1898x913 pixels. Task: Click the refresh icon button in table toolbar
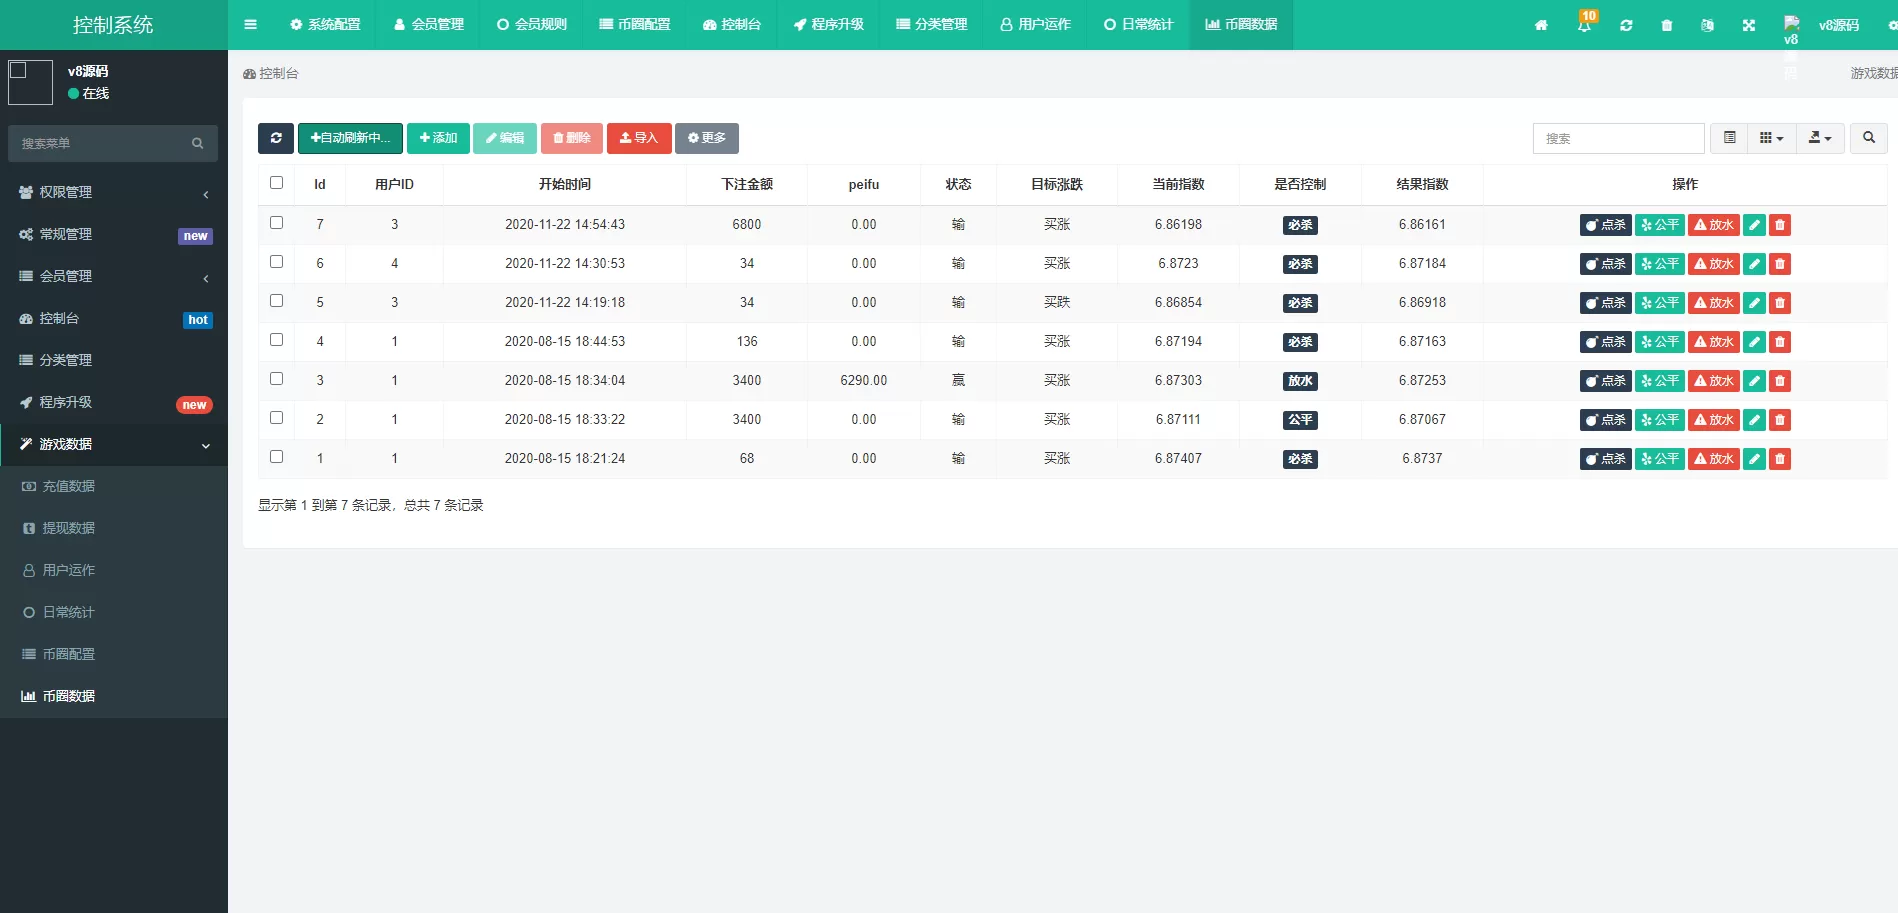tap(276, 138)
